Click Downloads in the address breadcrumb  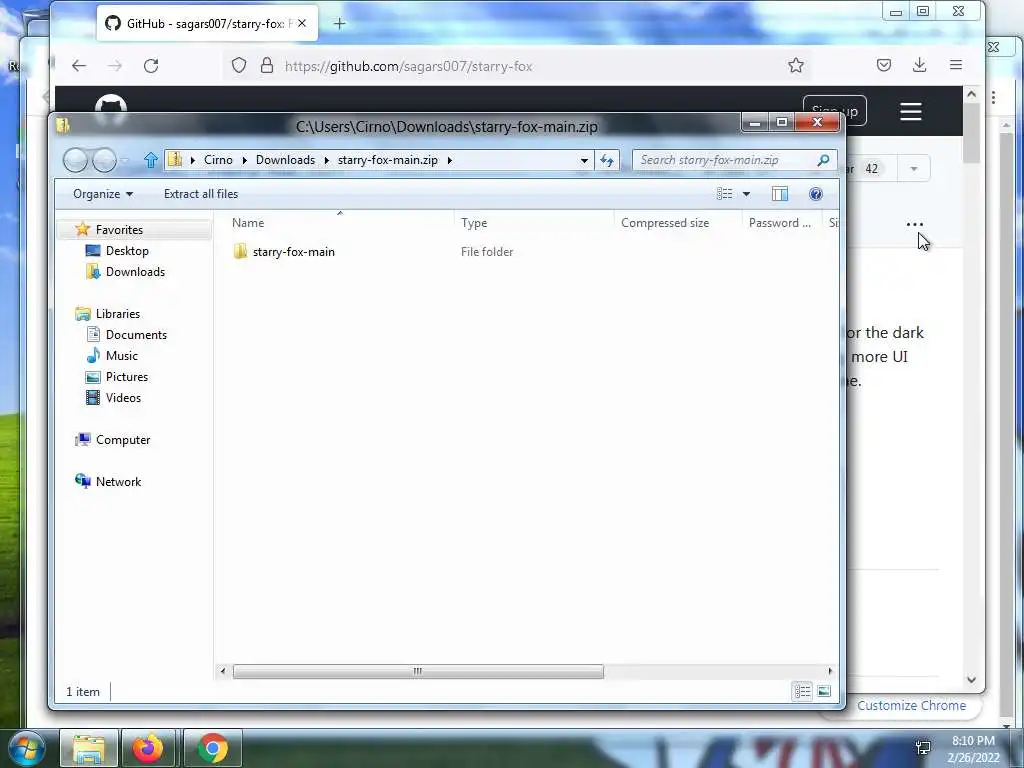285,160
